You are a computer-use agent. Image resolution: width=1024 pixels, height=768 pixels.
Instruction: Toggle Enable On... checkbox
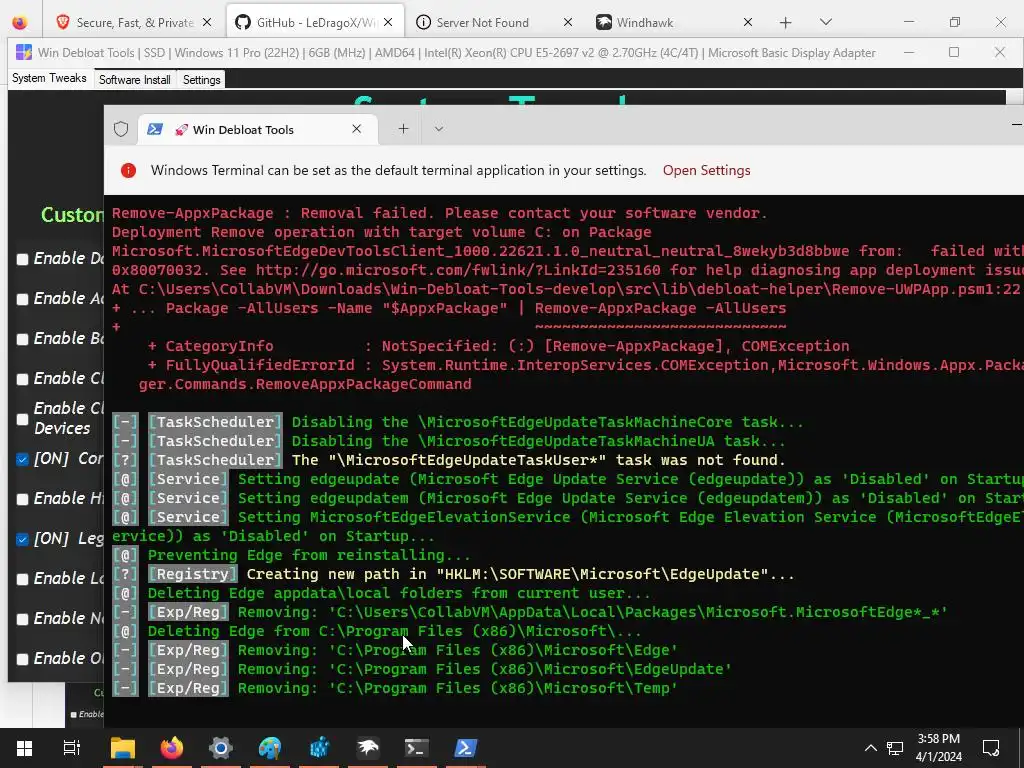22,659
